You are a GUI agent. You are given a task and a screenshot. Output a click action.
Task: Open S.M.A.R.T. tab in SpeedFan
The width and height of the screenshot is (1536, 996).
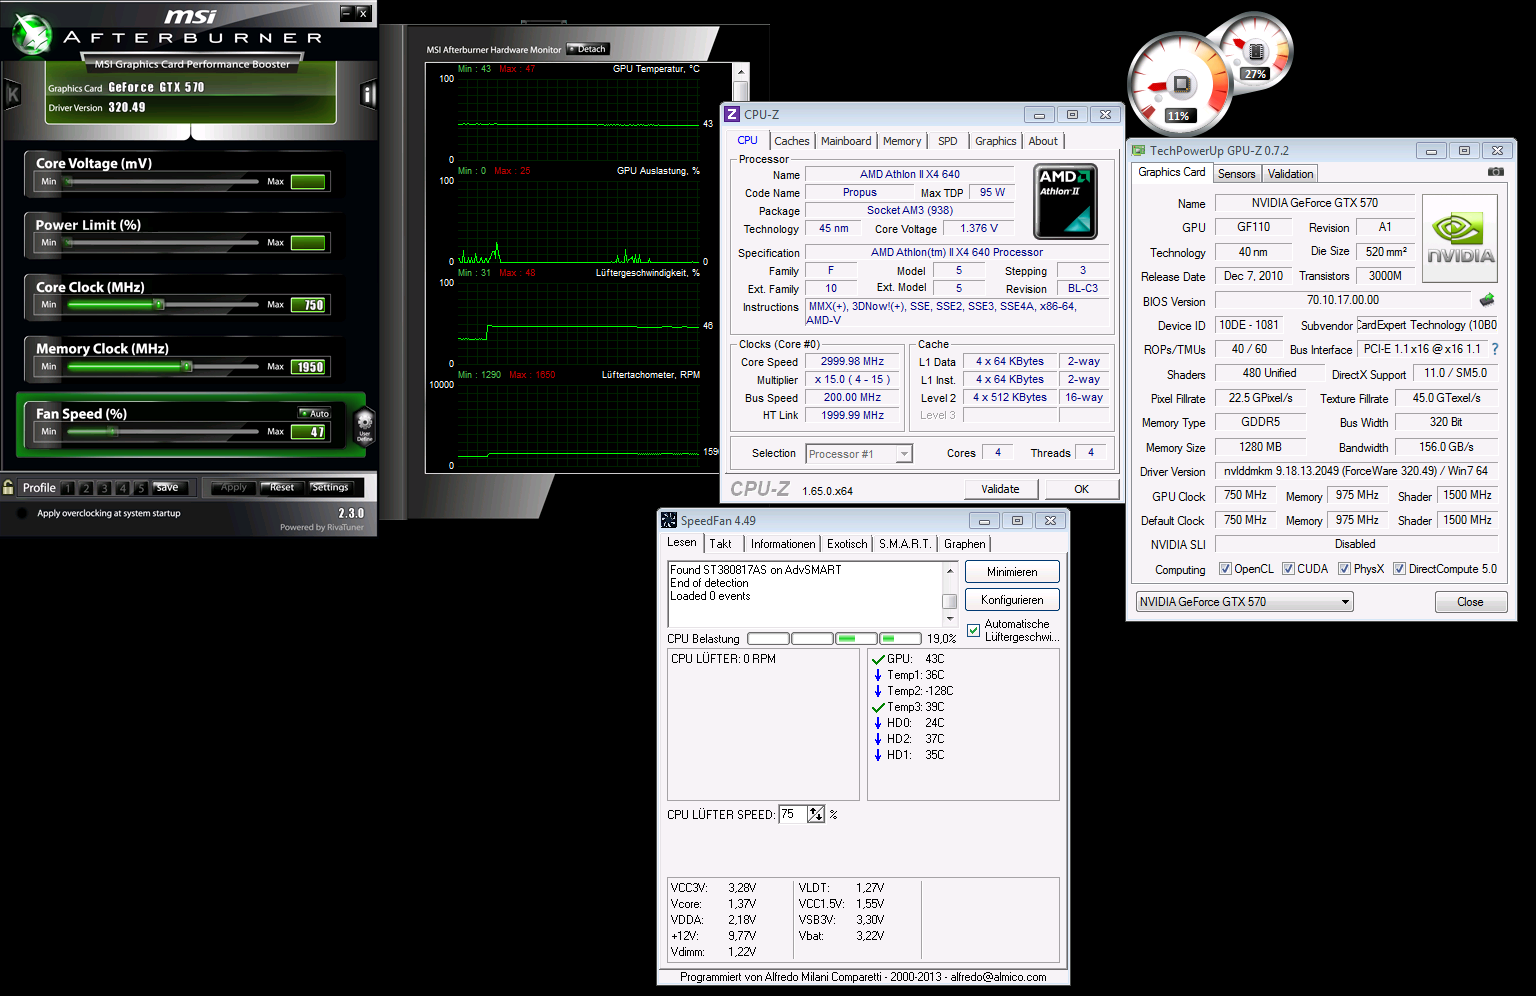pos(905,544)
